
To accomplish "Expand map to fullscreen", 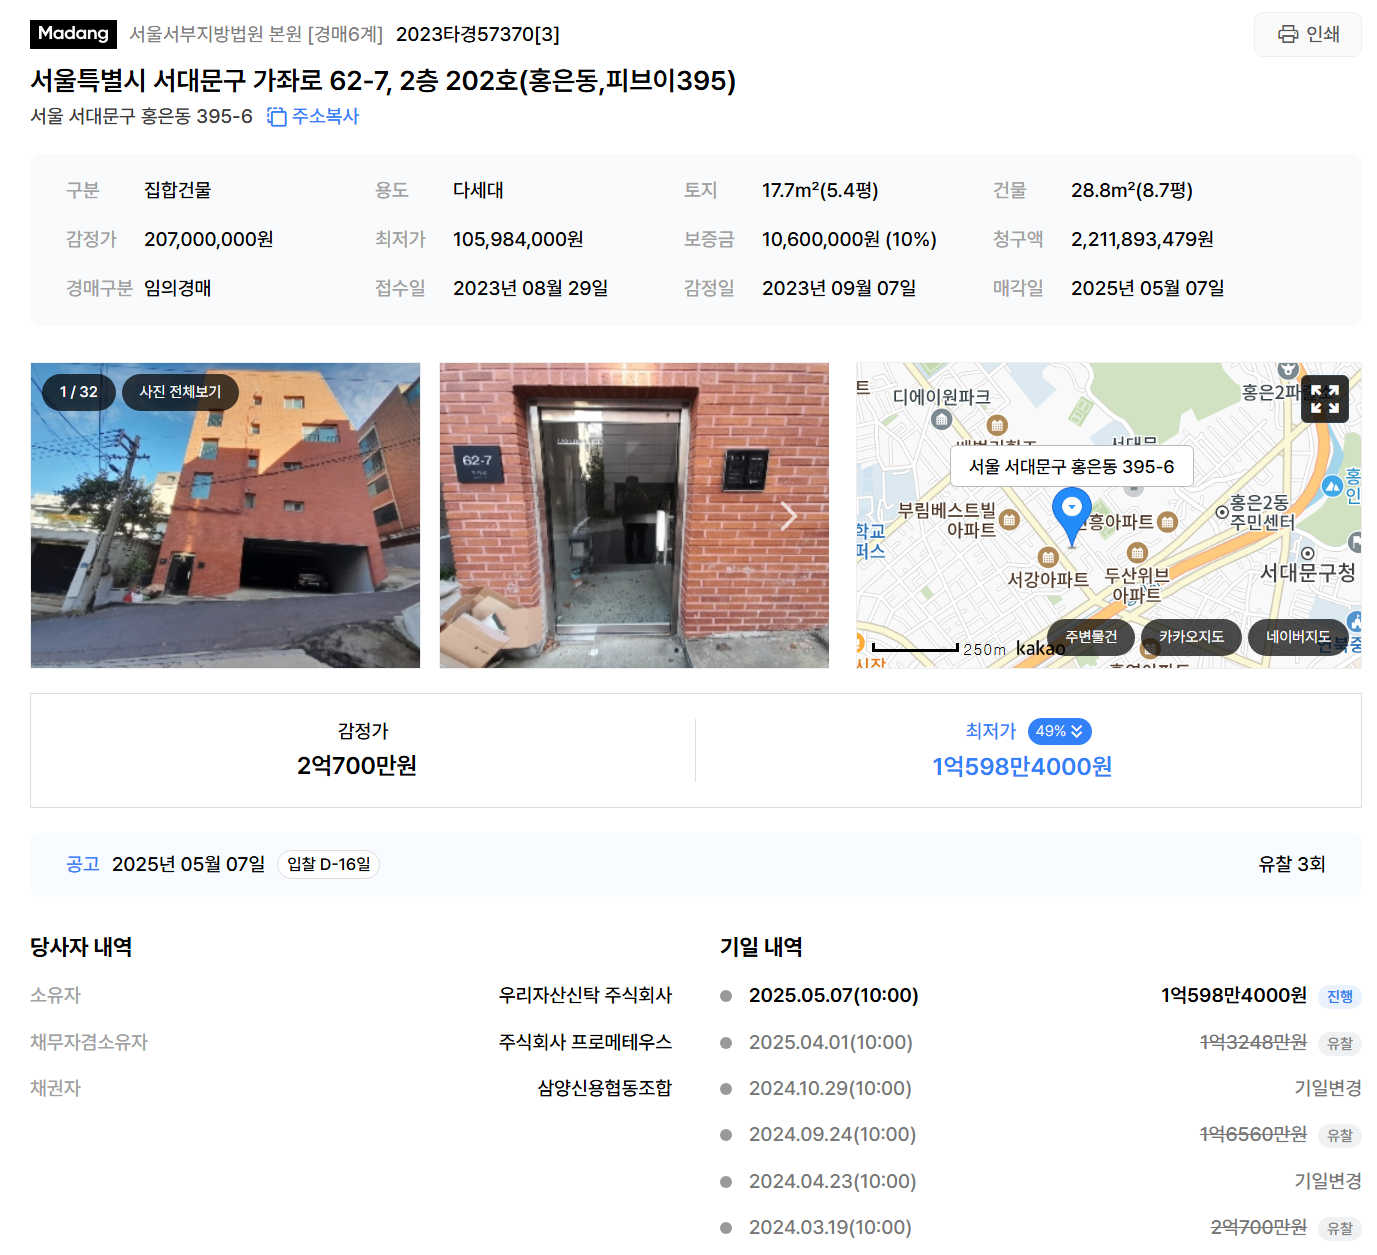I will [x=1325, y=399].
